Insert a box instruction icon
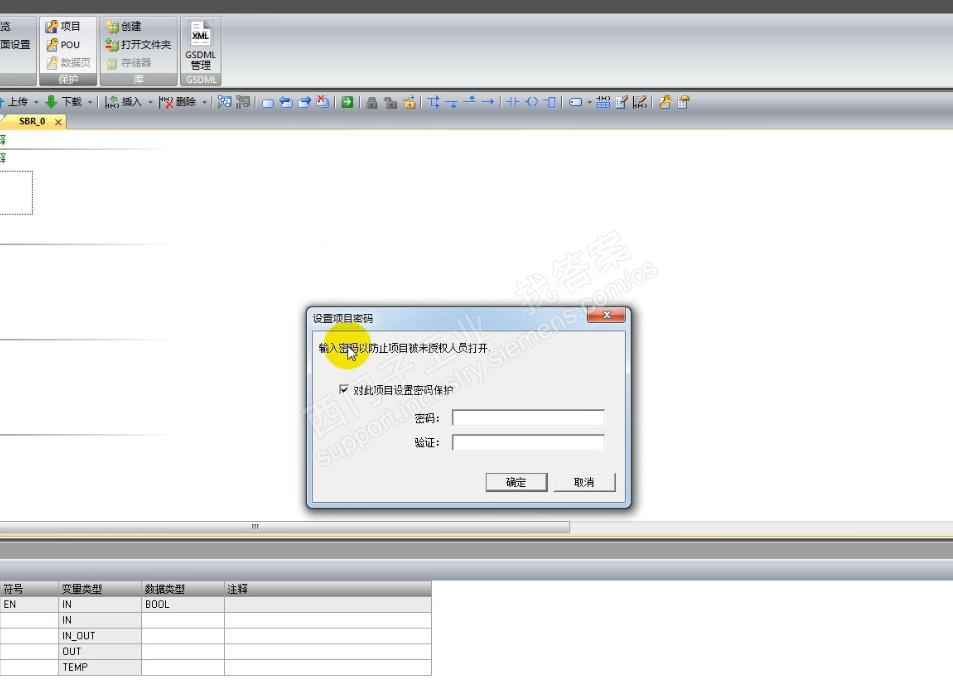The image size is (953, 695). click(549, 102)
